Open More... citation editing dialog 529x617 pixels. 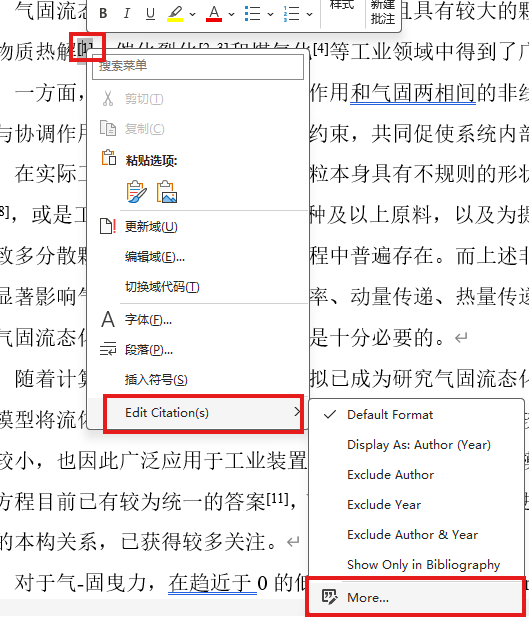[x=416, y=597]
